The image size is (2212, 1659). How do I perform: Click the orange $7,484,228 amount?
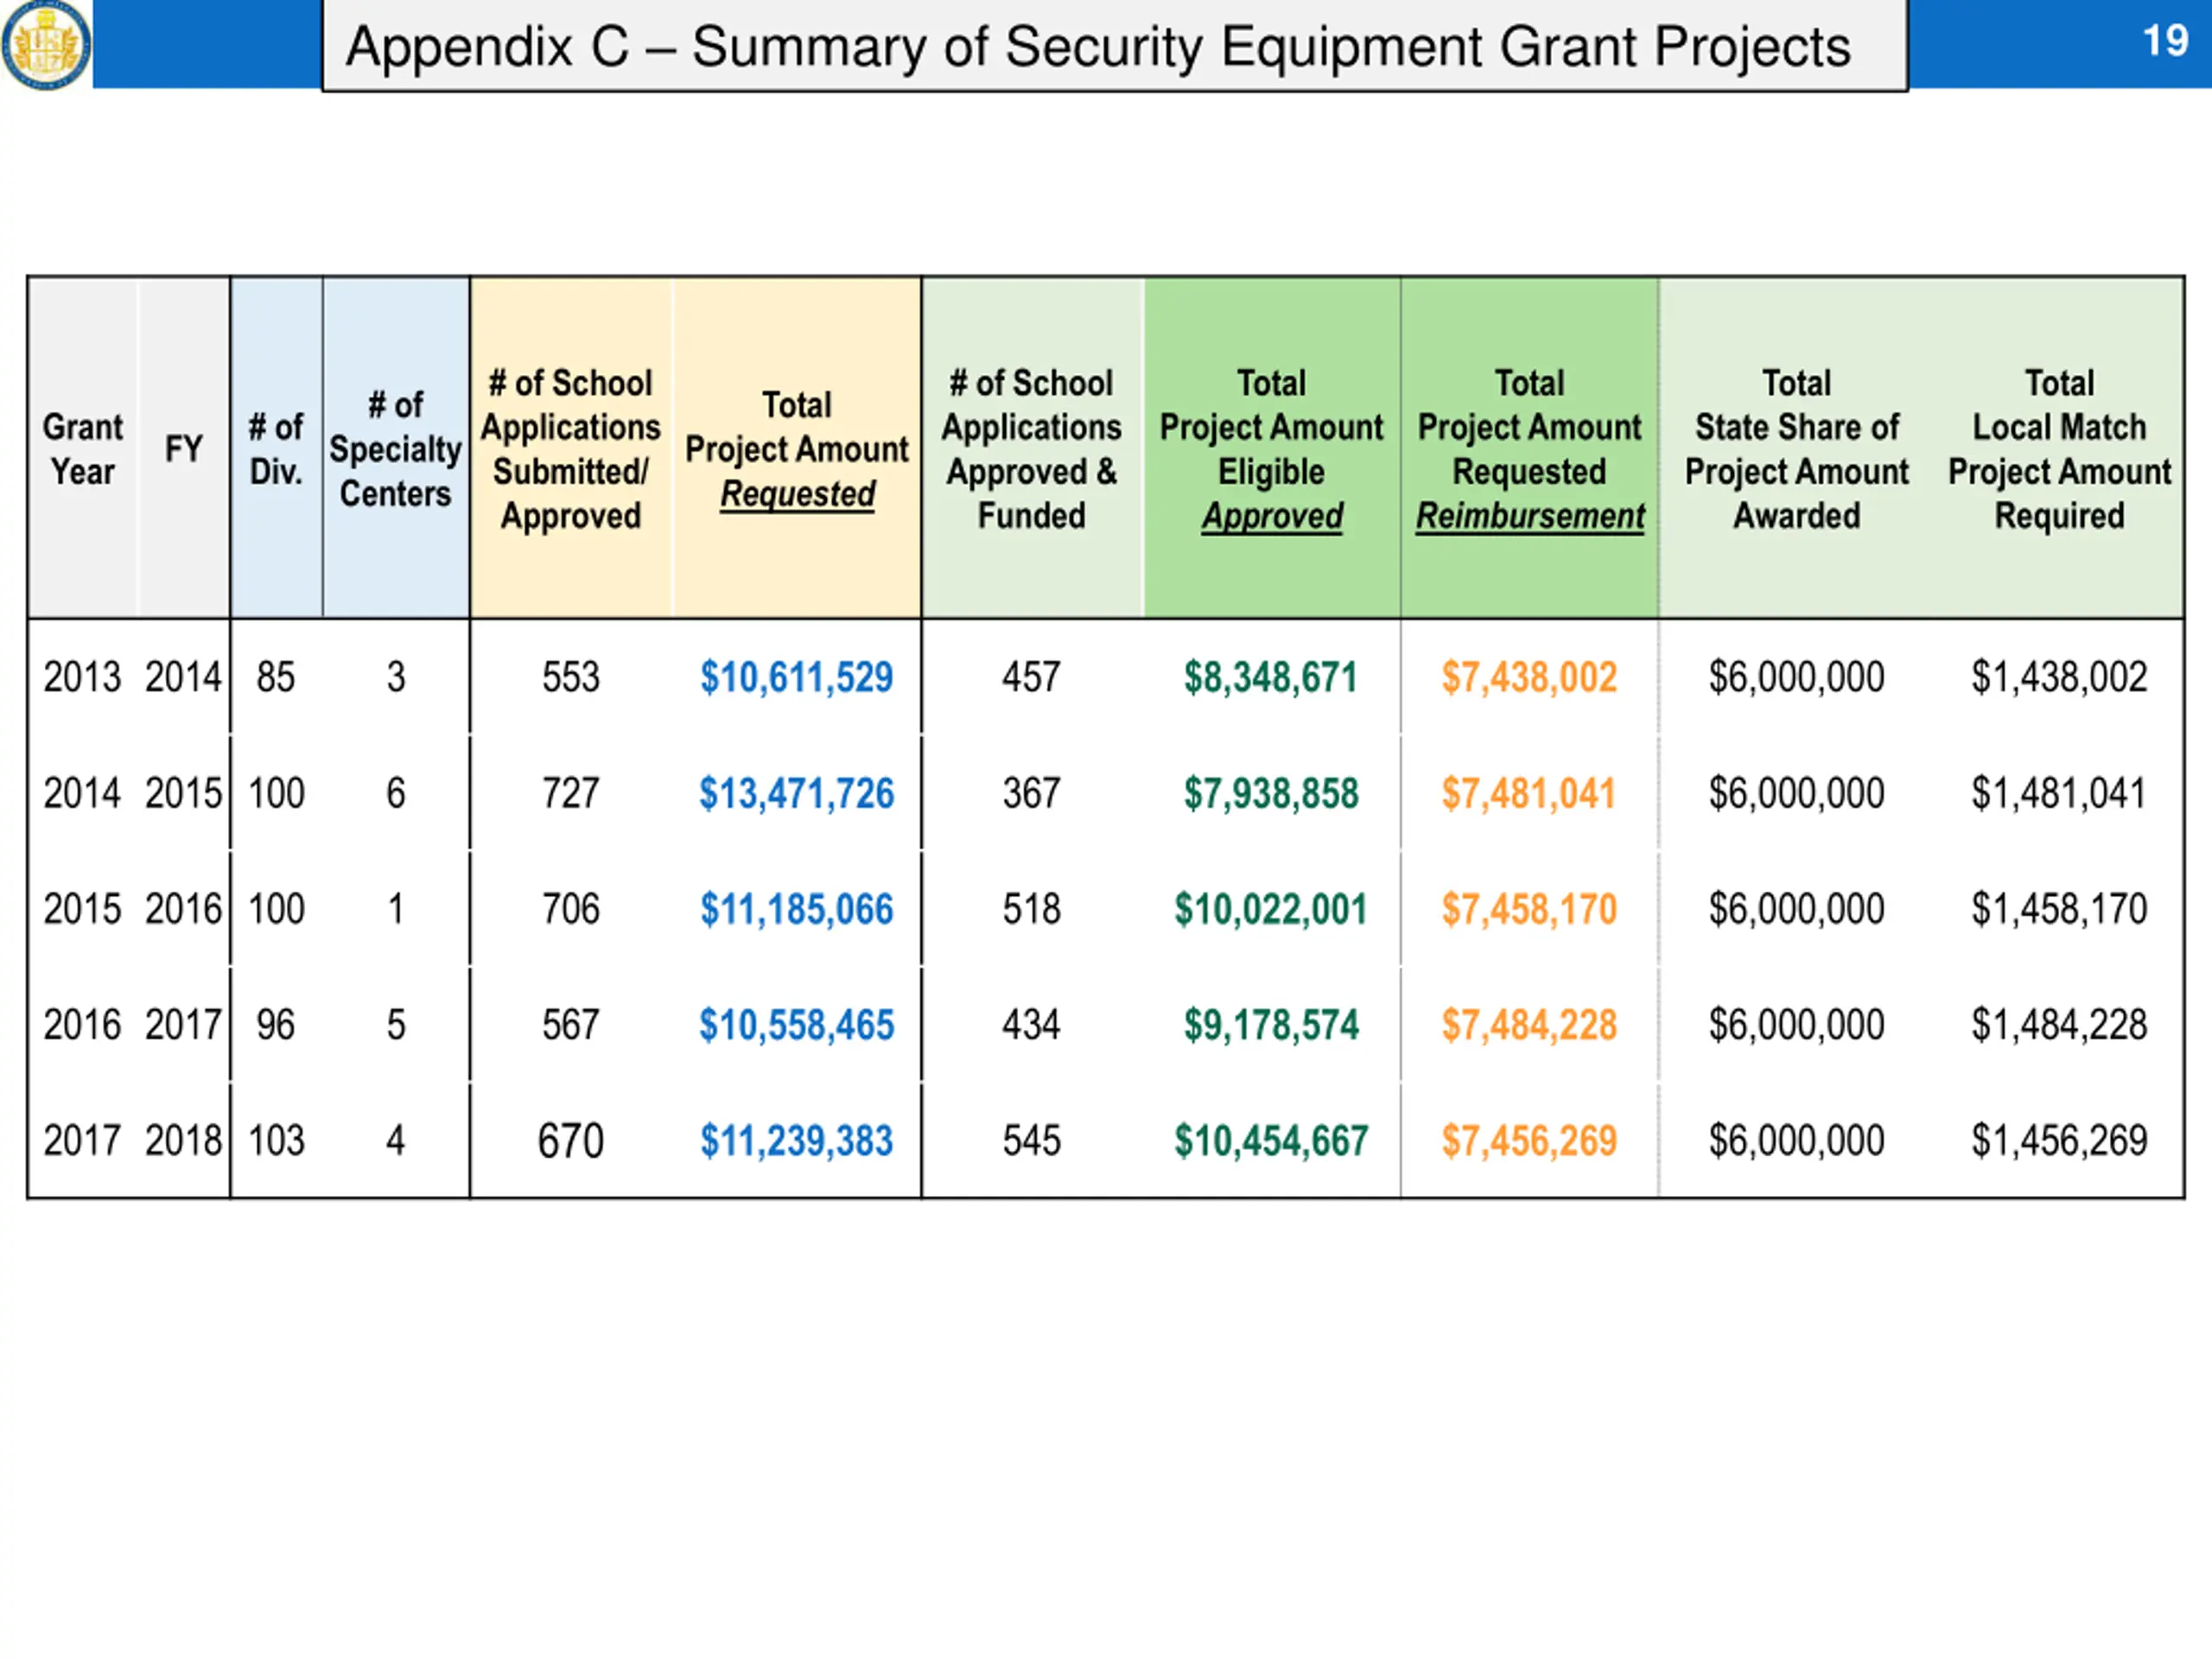pyautogui.click(x=1528, y=1025)
